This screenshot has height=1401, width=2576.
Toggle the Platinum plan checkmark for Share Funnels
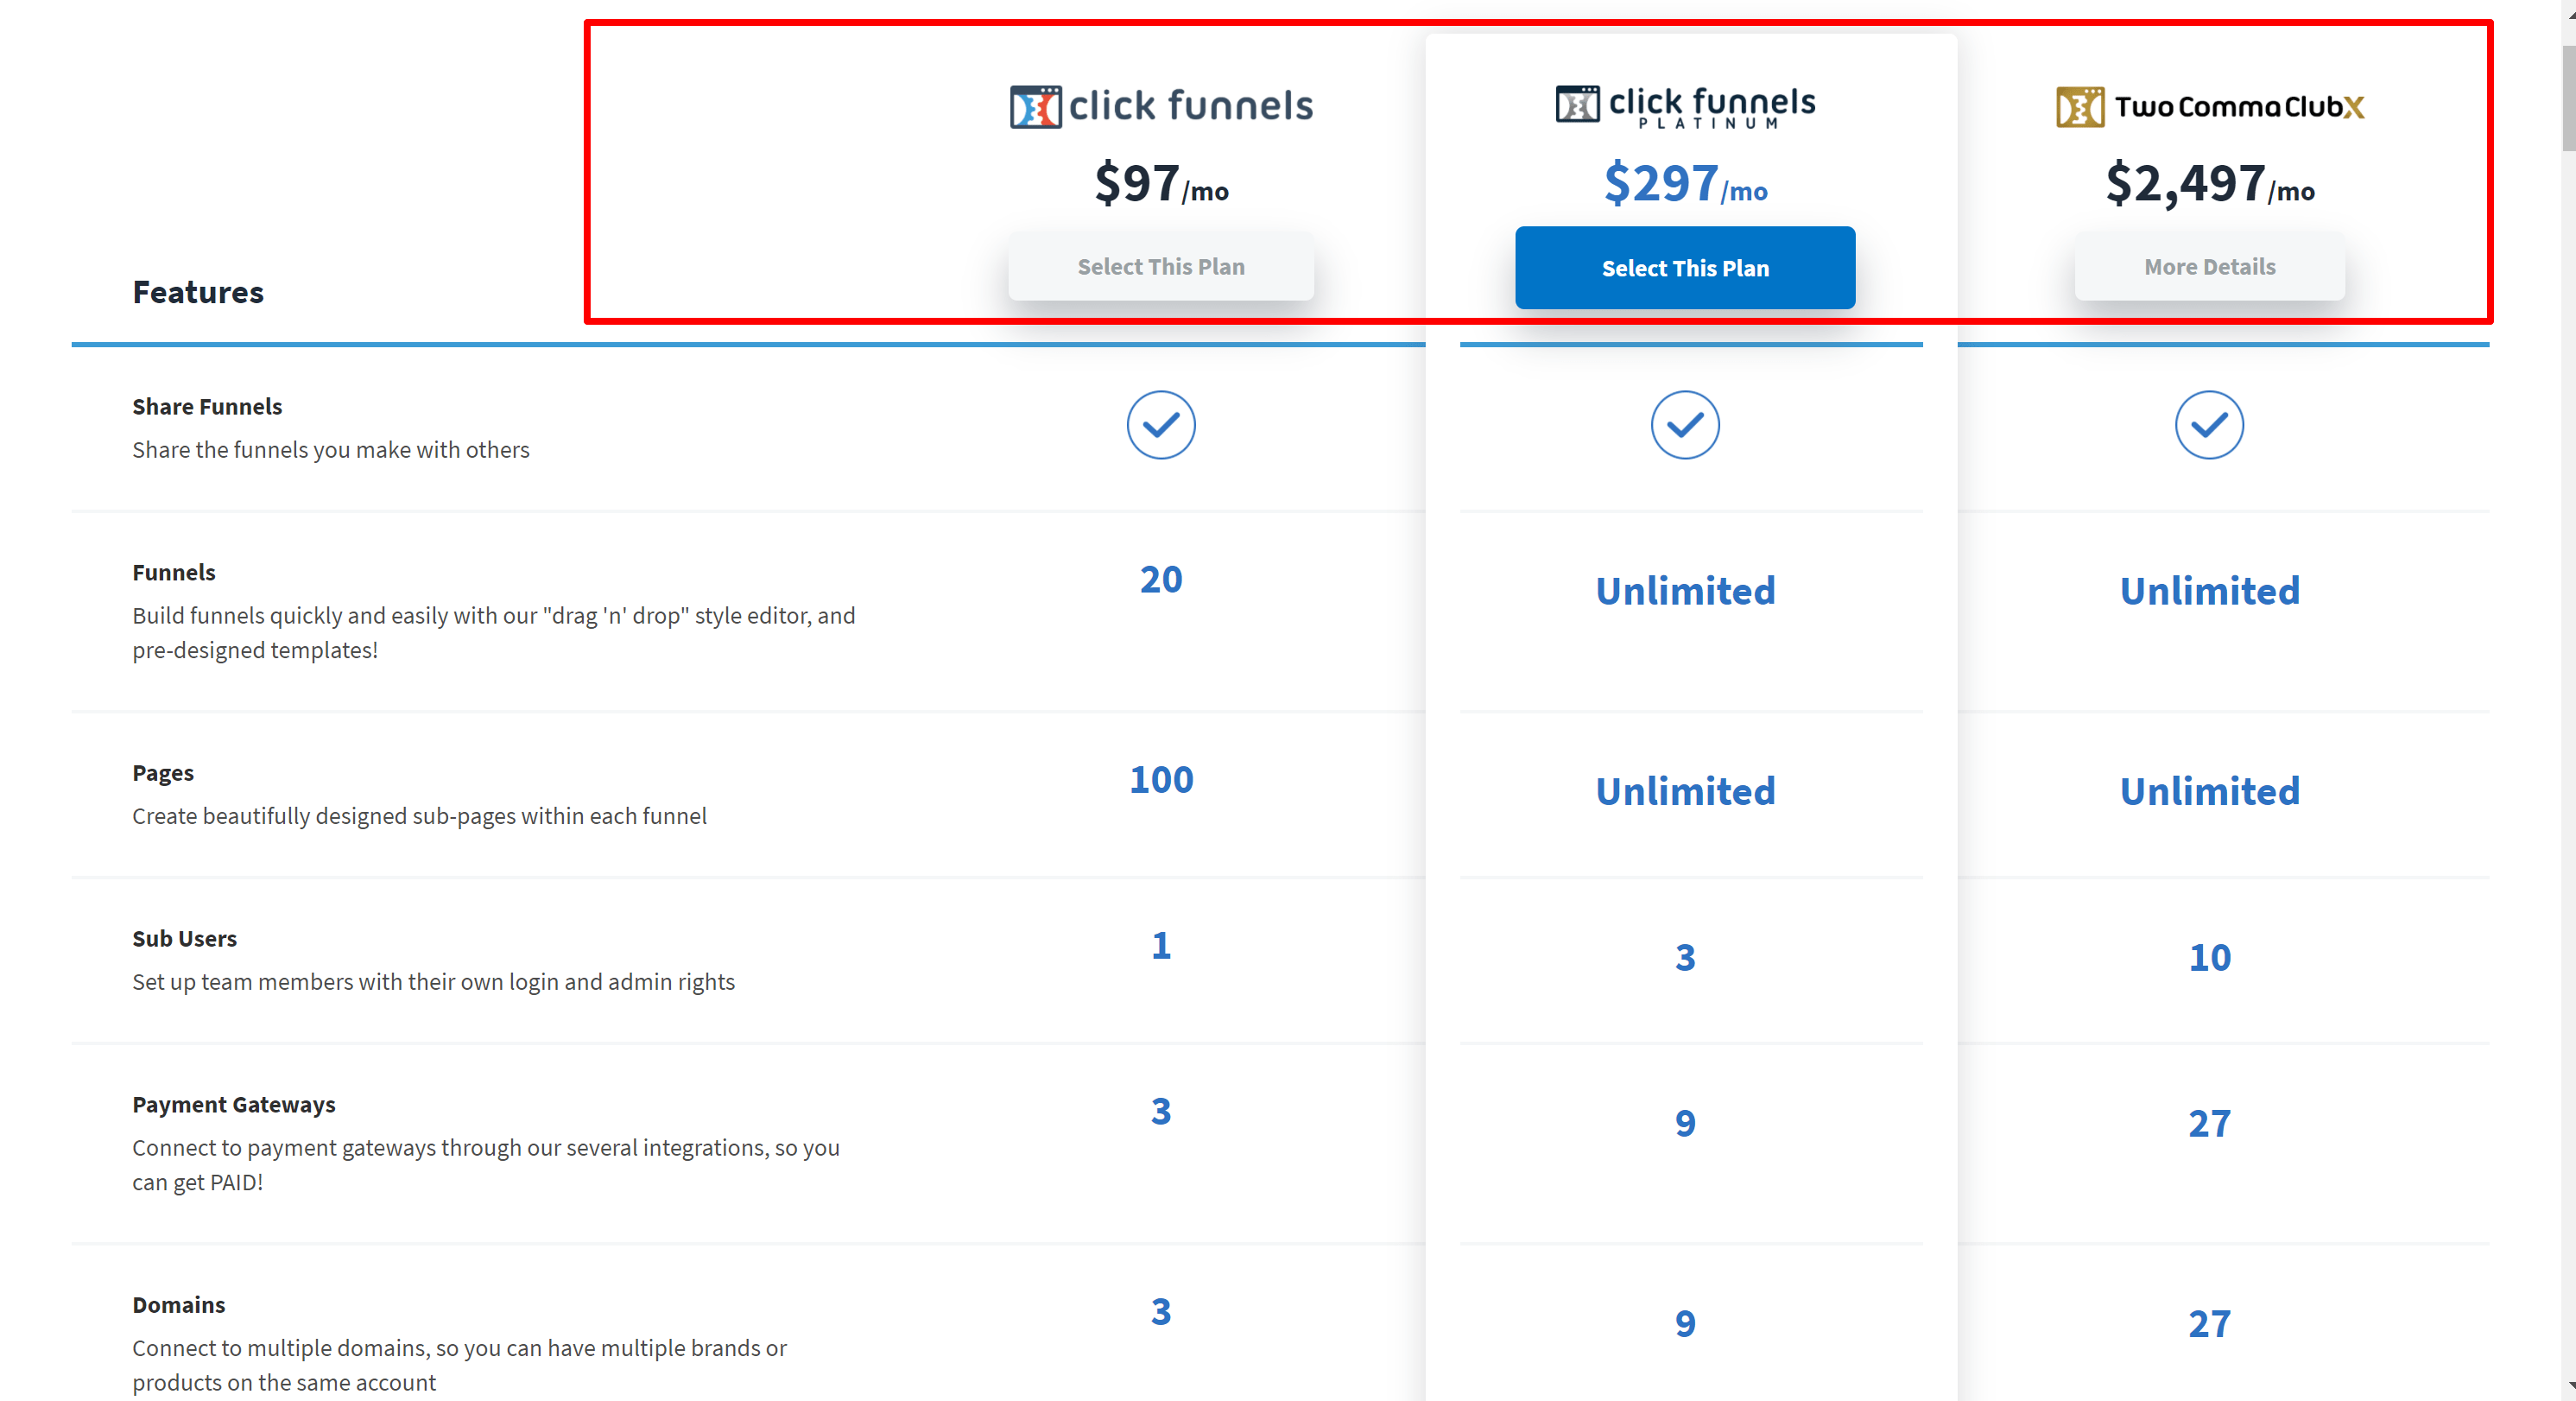pyautogui.click(x=1685, y=424)
